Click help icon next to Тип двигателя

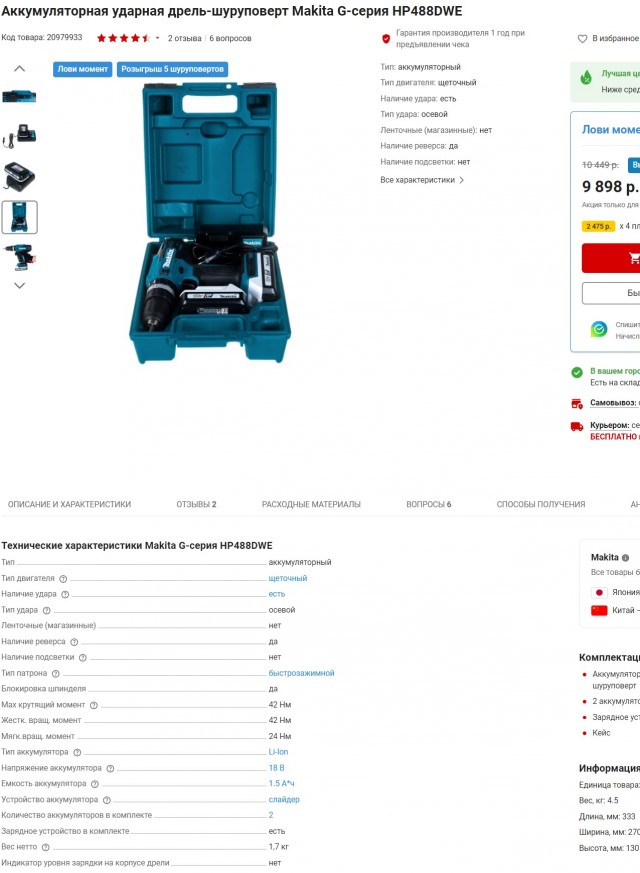63,579
